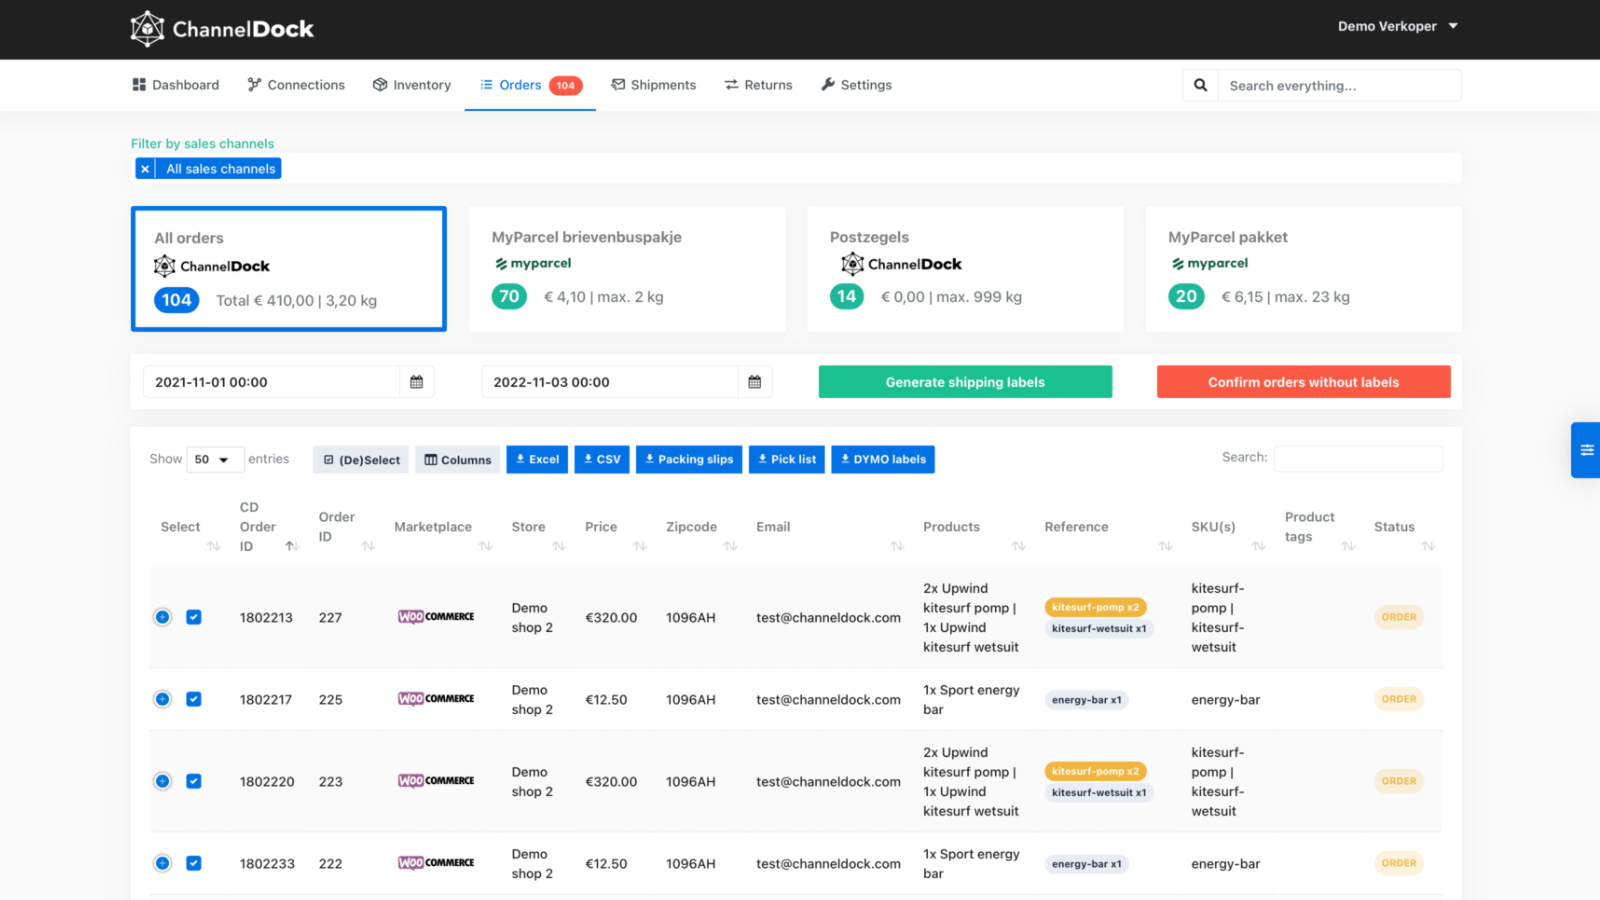Screen dimensions: 1600x900
Task: Open the Columns visibility selector
Action: point(458,460)
